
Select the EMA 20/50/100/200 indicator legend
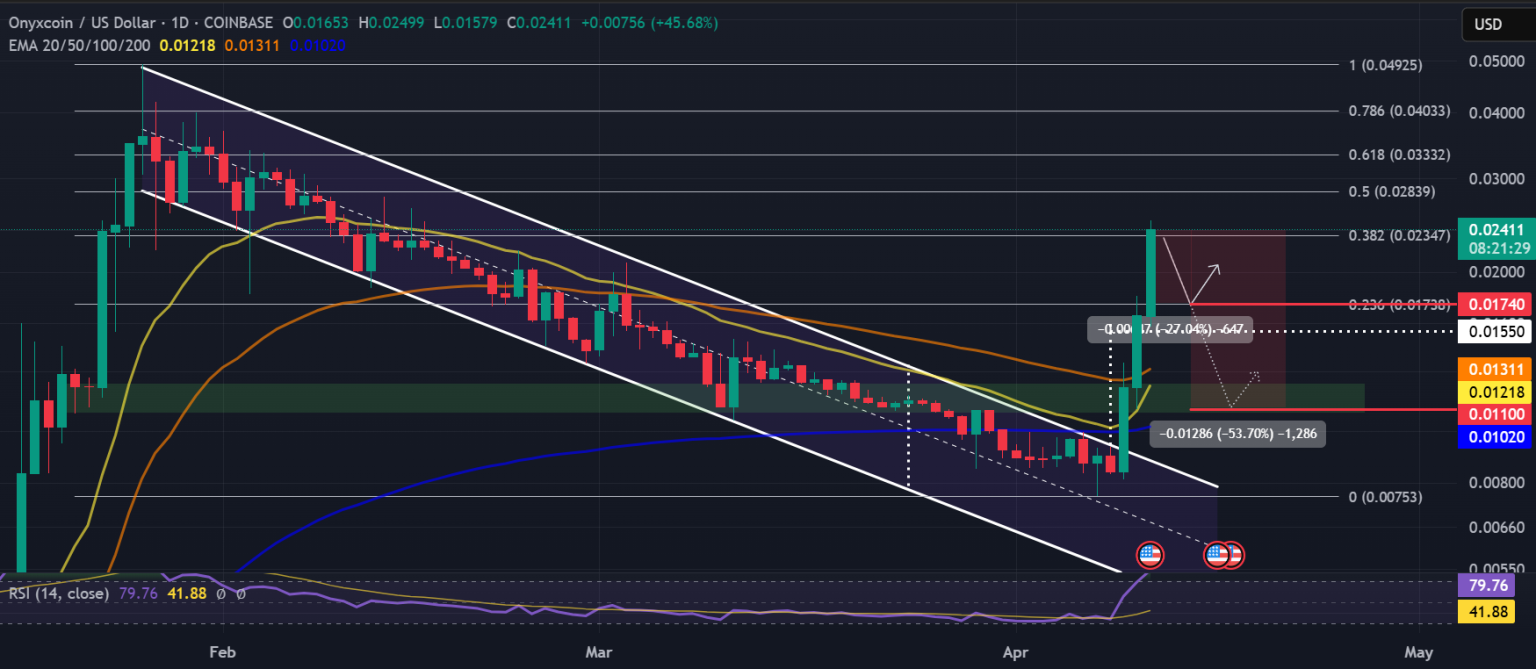(x=79, y=43)
